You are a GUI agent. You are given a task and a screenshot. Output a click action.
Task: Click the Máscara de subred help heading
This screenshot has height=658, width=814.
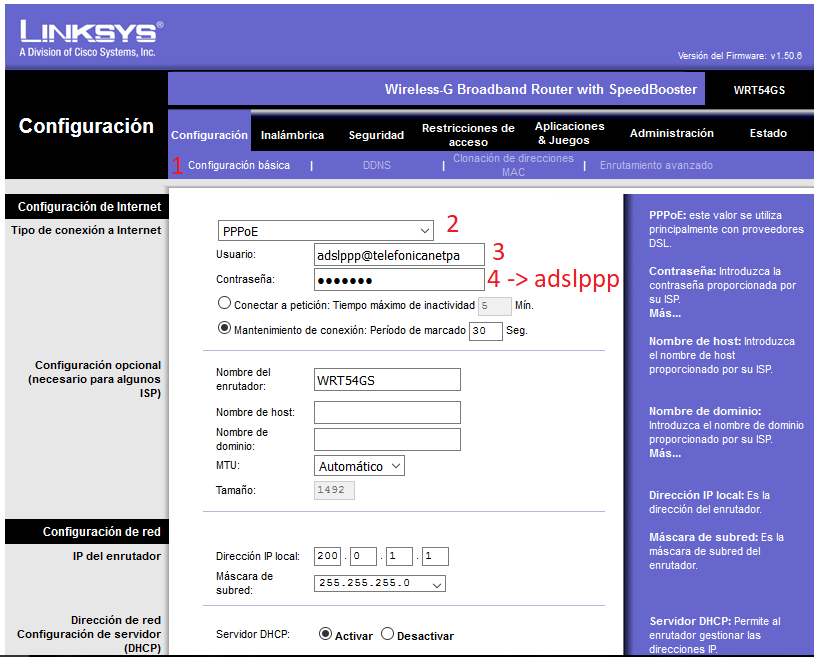(703, 537)
